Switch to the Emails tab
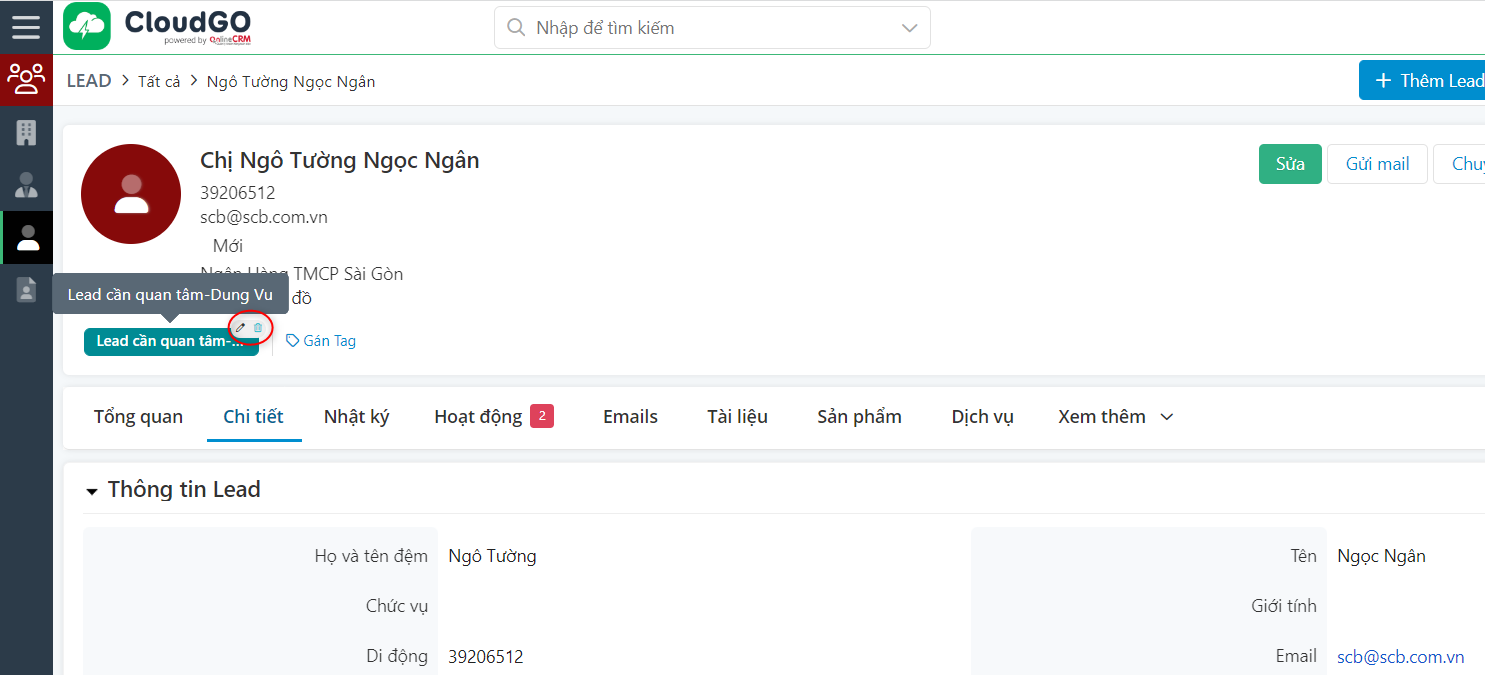Viewport: 1485px width, 675px height. click(629, 416)
